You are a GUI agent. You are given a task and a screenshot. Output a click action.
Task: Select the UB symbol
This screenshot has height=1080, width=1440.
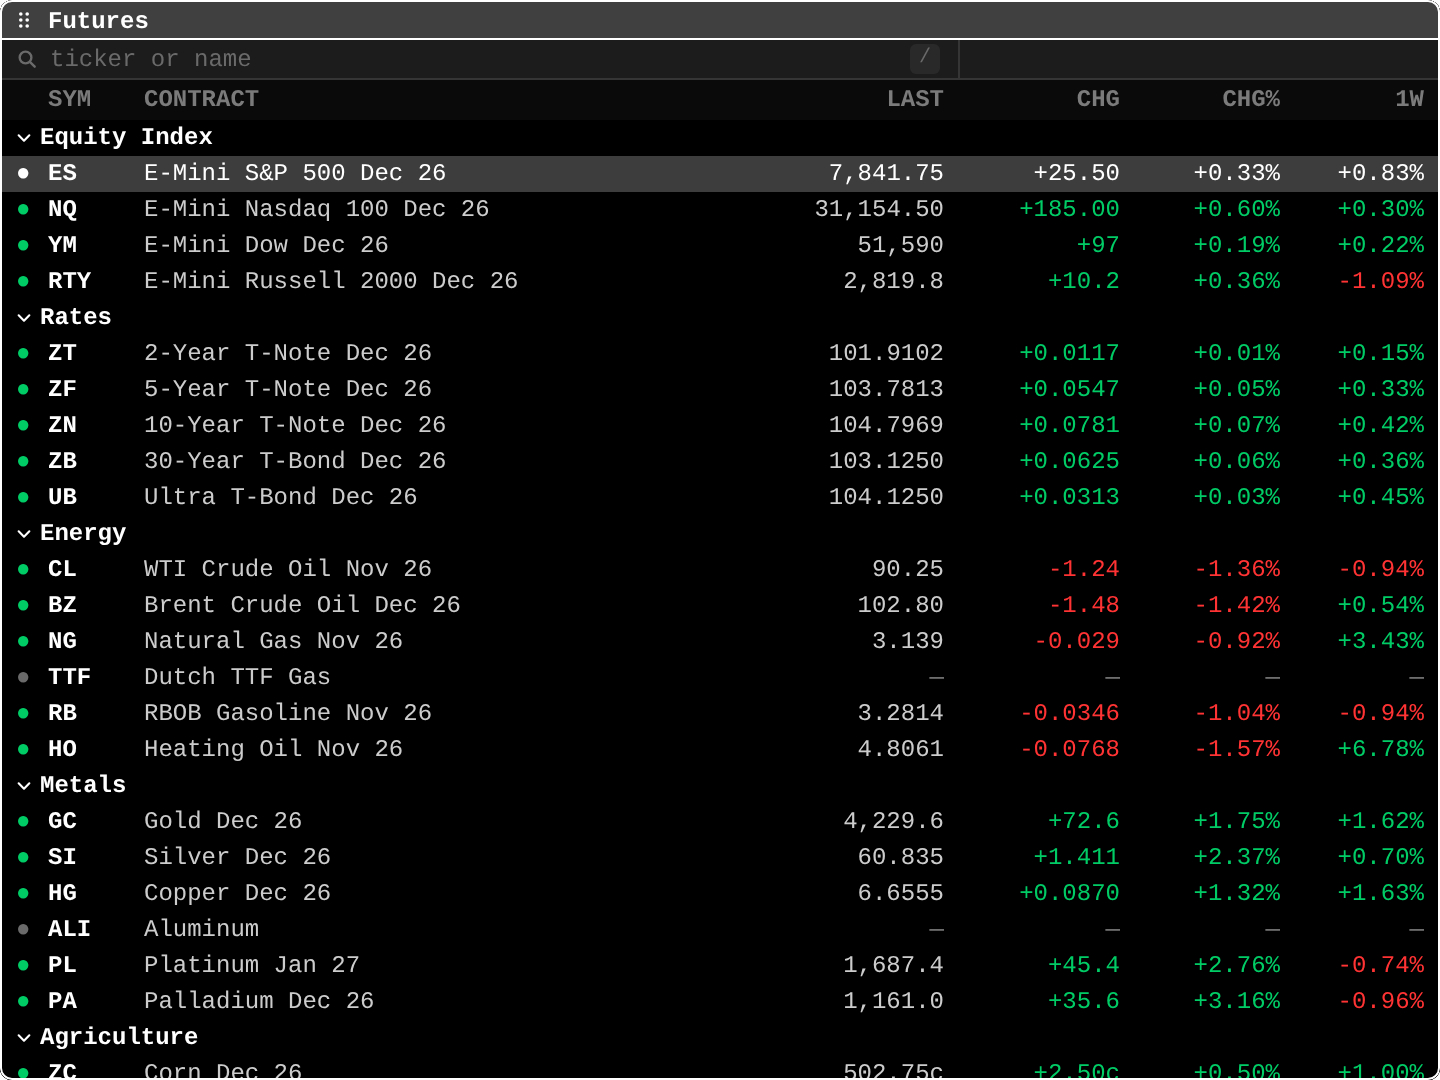point(62,497)
